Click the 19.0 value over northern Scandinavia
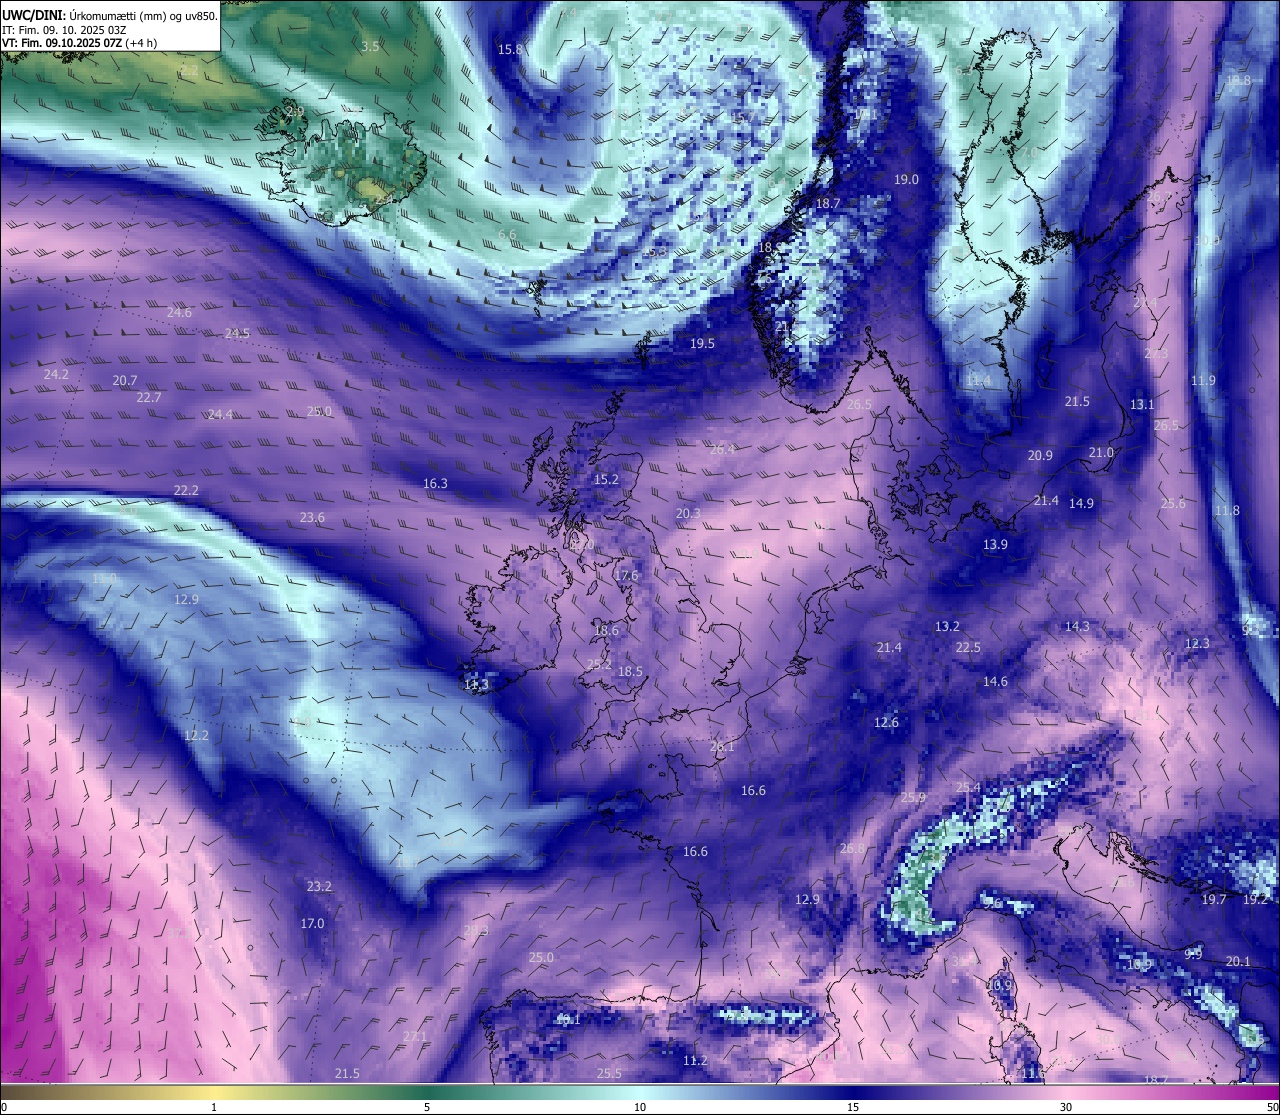The height and width of the screenshot is (1115, 1280). point(906,180)
